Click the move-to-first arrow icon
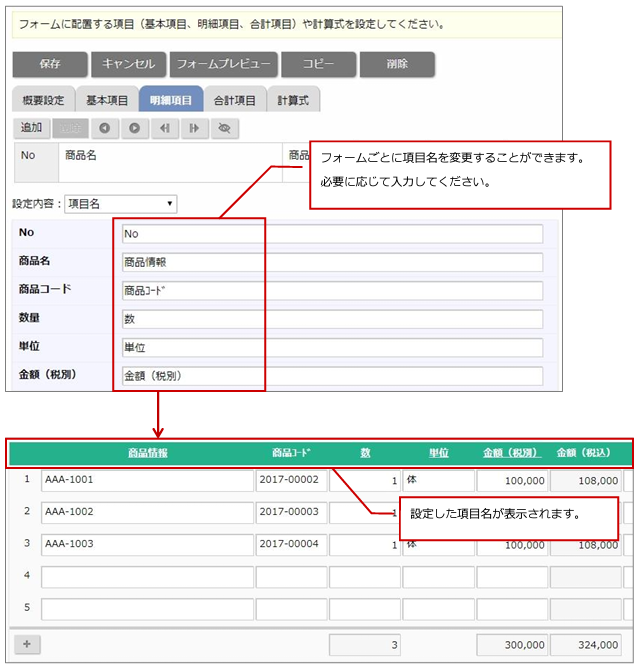The width and height of the screenshot is (640, 672). click(x=165, y=128)
